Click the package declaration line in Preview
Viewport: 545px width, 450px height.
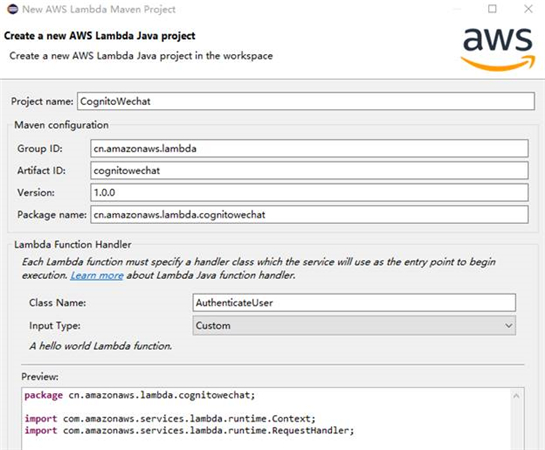140,395
